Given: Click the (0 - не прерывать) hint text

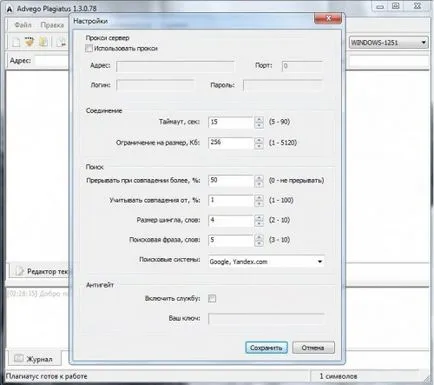Looking at the screenshot, I should tap(296, 181).
